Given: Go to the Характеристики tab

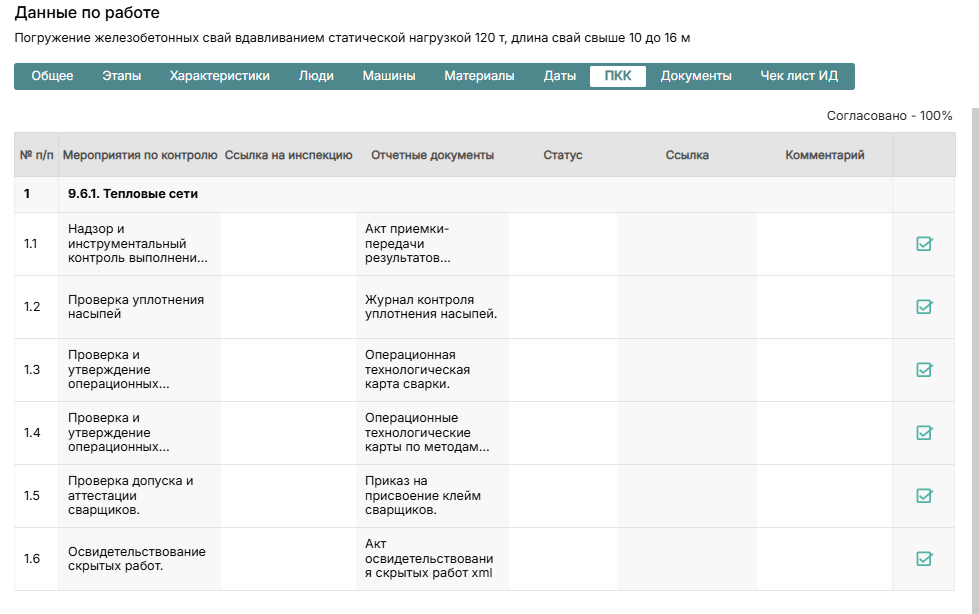Looking at the screenshot, I should [x=219, y=76].
